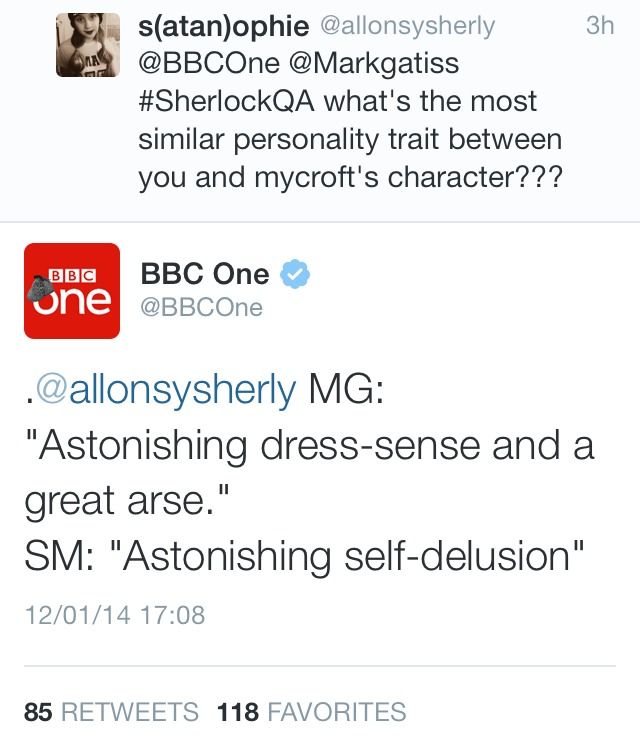
Task: View the 118 Favorites list
Action: [x=311, y=712]
